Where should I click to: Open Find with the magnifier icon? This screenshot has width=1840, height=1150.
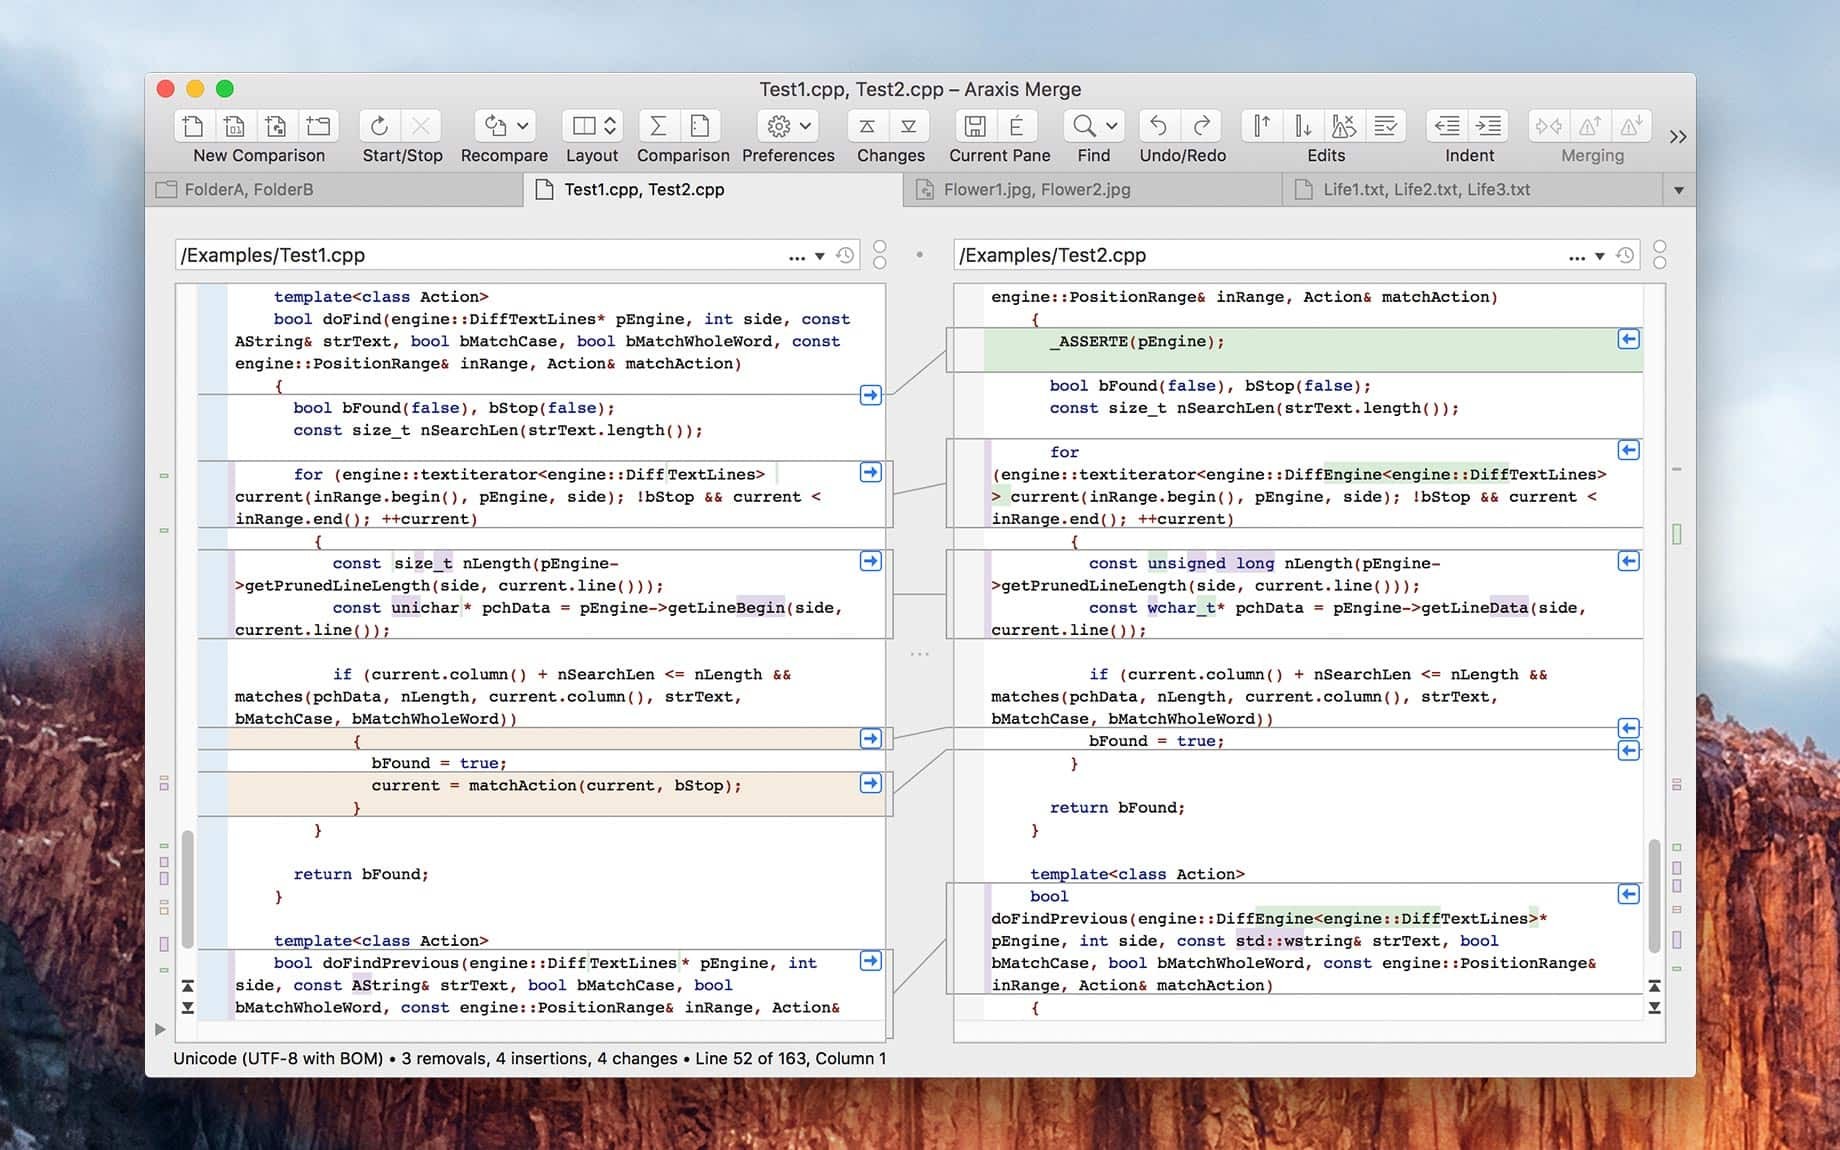[1084, 126]
